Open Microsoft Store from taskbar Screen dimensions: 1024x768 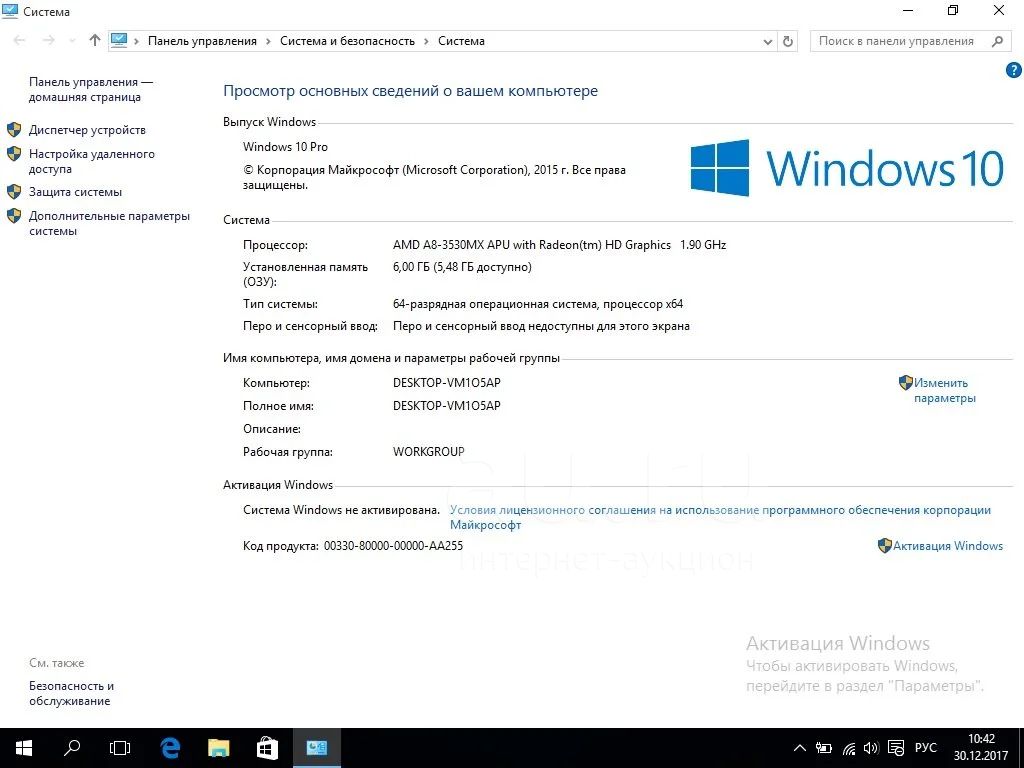coord(267,748)
